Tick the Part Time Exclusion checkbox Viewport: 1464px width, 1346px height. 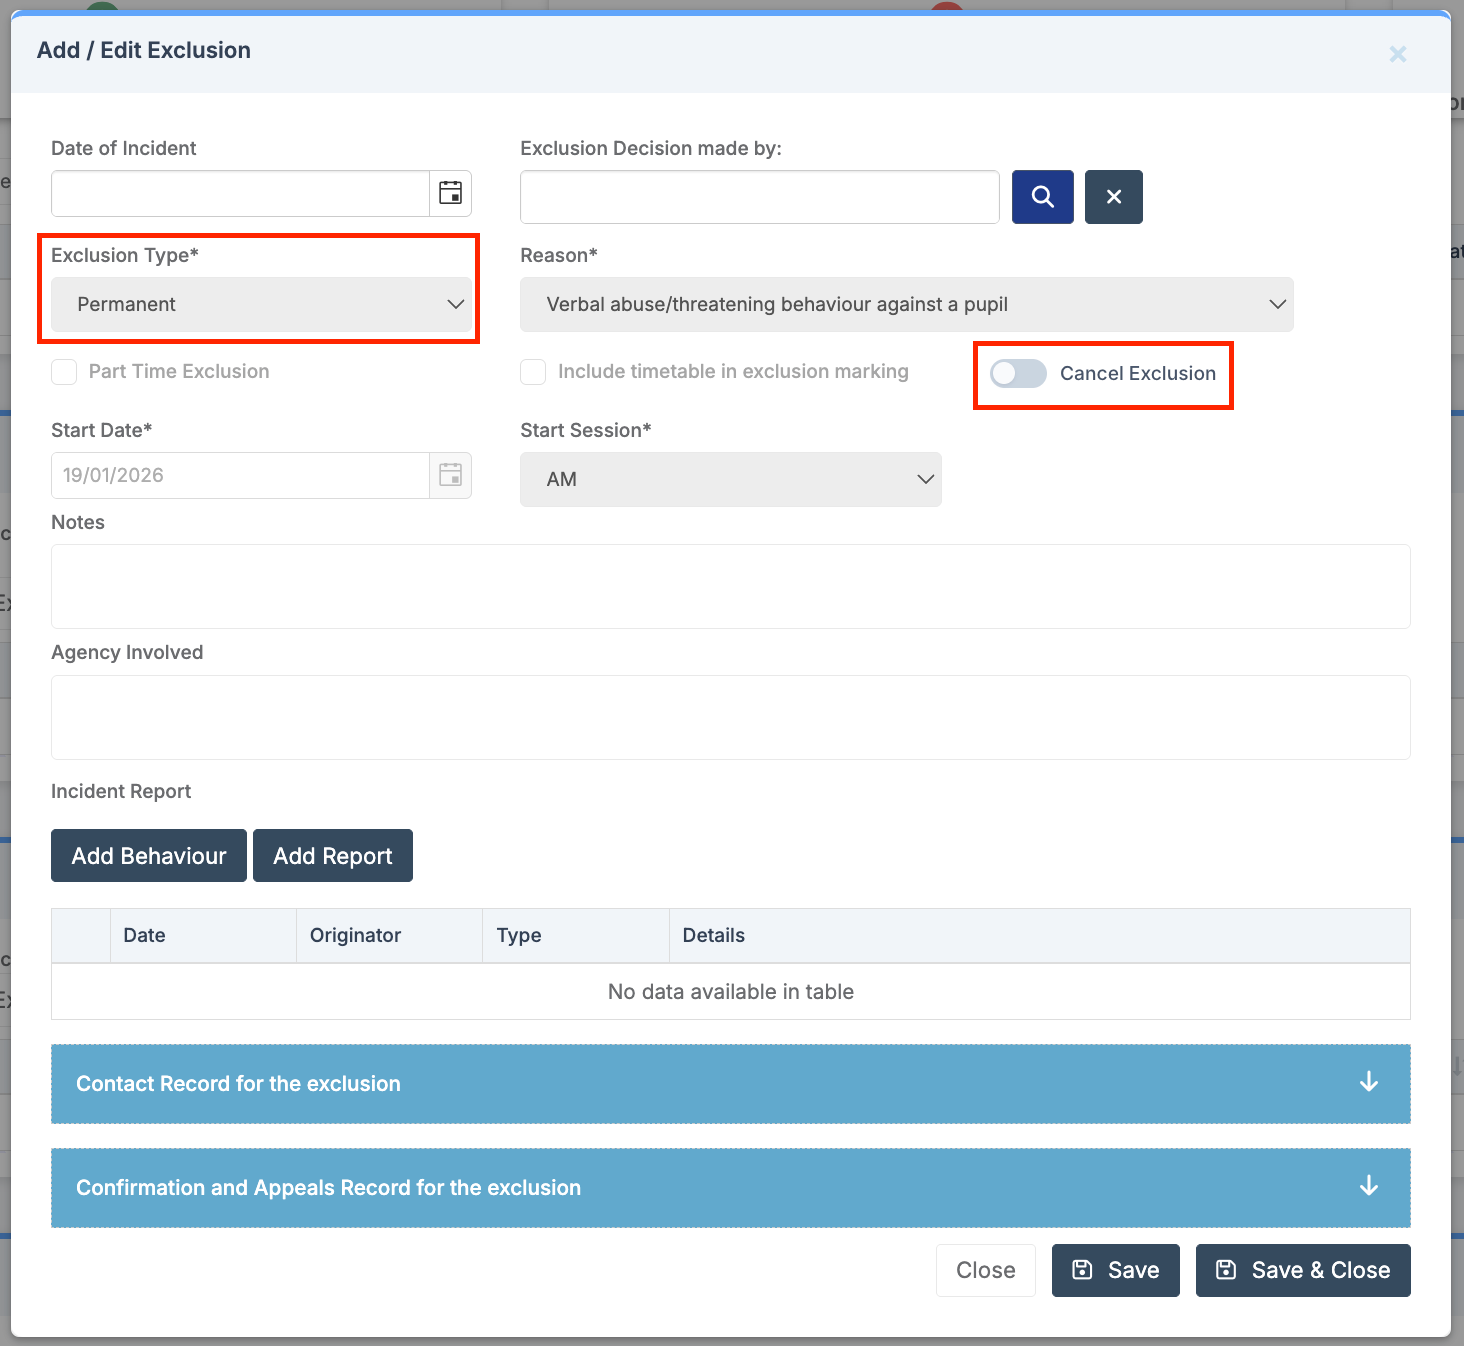[64, 372]
